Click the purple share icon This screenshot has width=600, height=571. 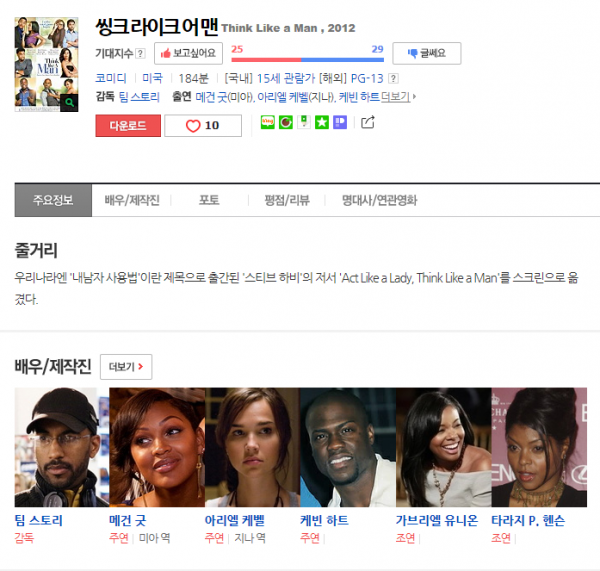coord(340,123)
